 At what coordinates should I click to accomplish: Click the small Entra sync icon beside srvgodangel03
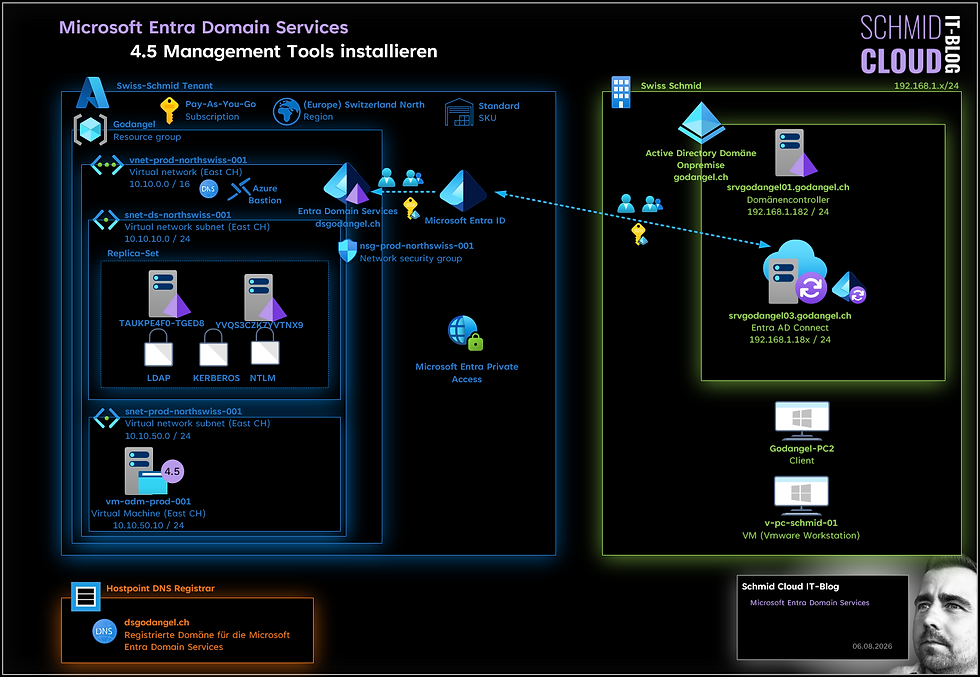[849, 288]
